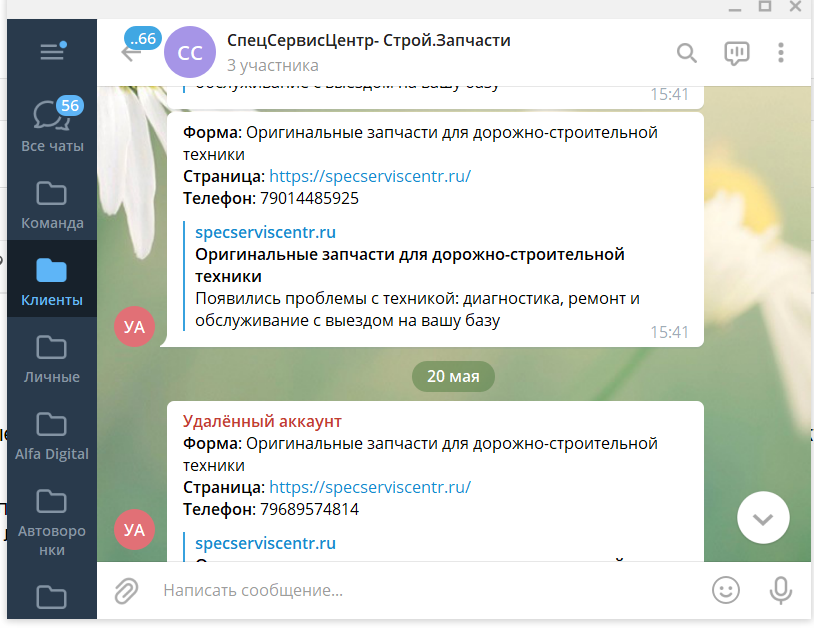This screenshot has height=628, width=814.
Task: Click phone number 79689574814
Action: pos(309,509)
